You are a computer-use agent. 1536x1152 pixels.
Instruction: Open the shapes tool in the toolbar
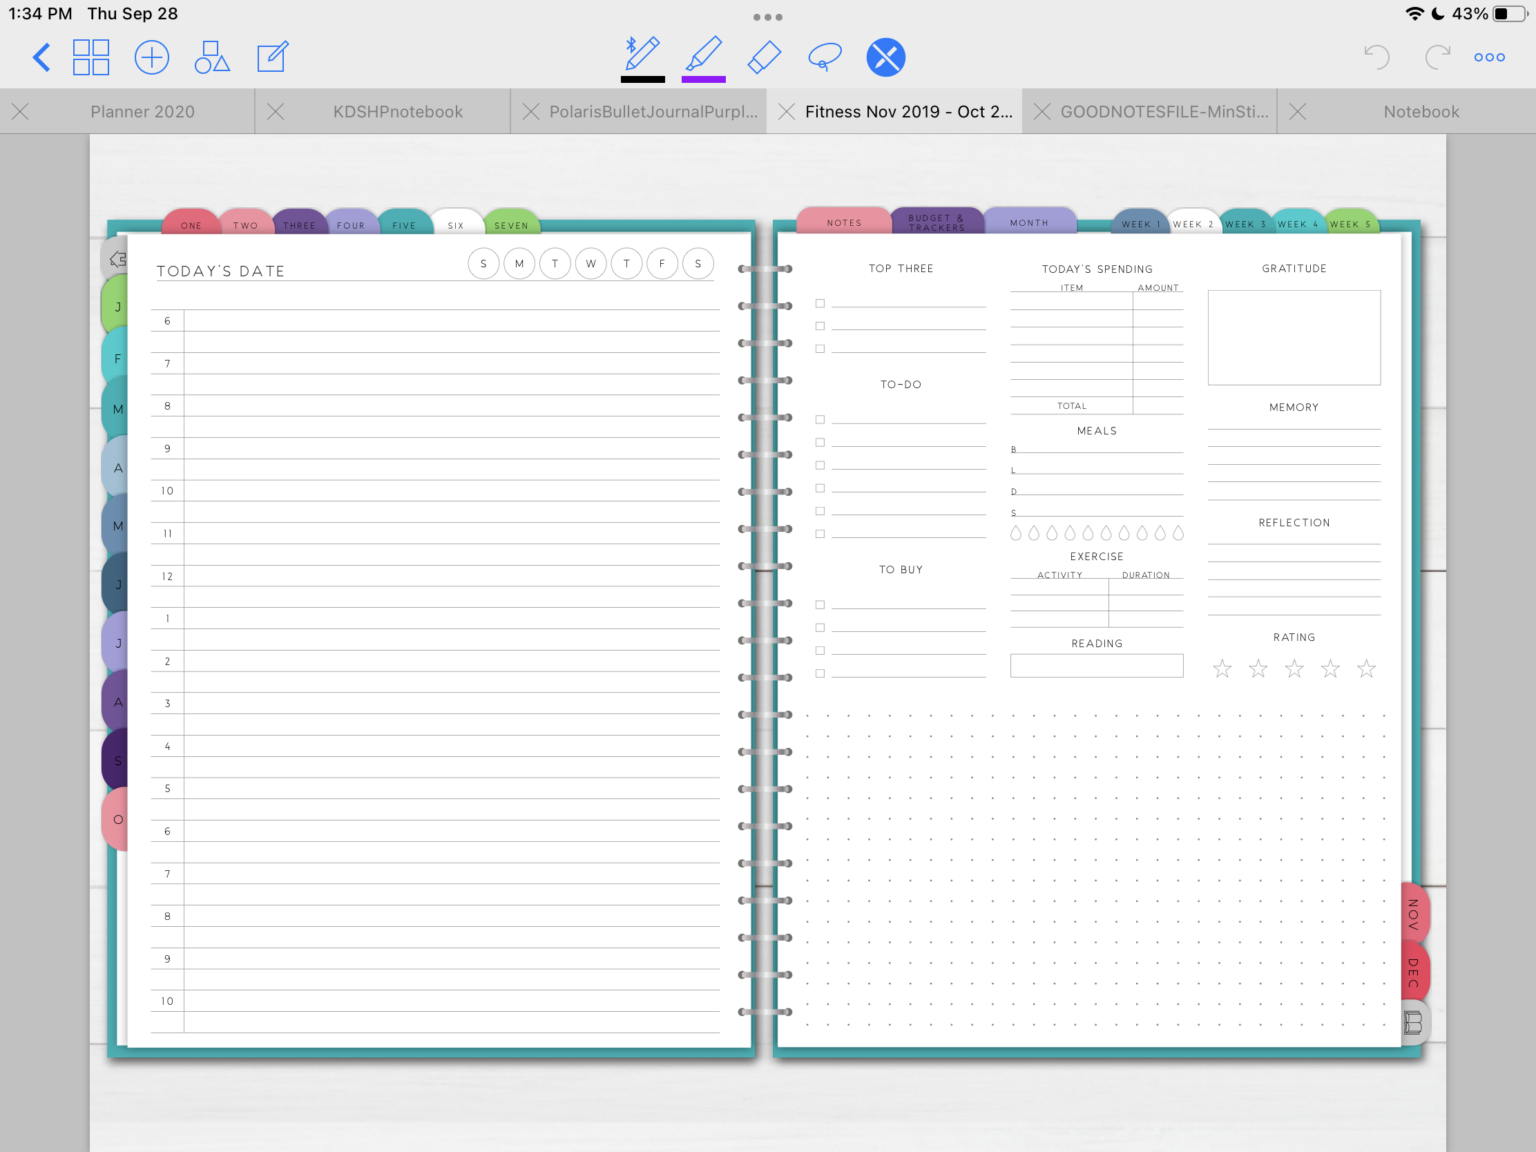click(211, 57)
